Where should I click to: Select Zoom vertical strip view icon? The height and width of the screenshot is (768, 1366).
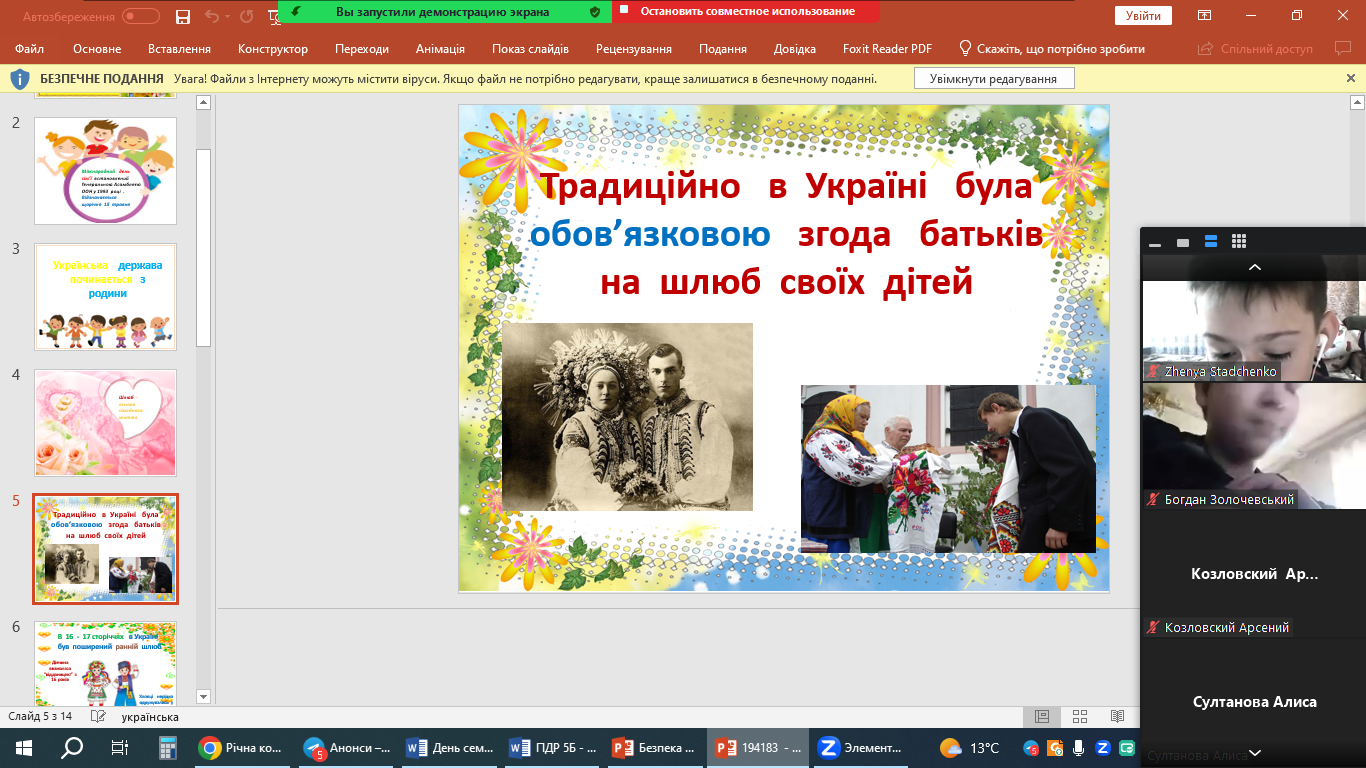click(1211, 242)
